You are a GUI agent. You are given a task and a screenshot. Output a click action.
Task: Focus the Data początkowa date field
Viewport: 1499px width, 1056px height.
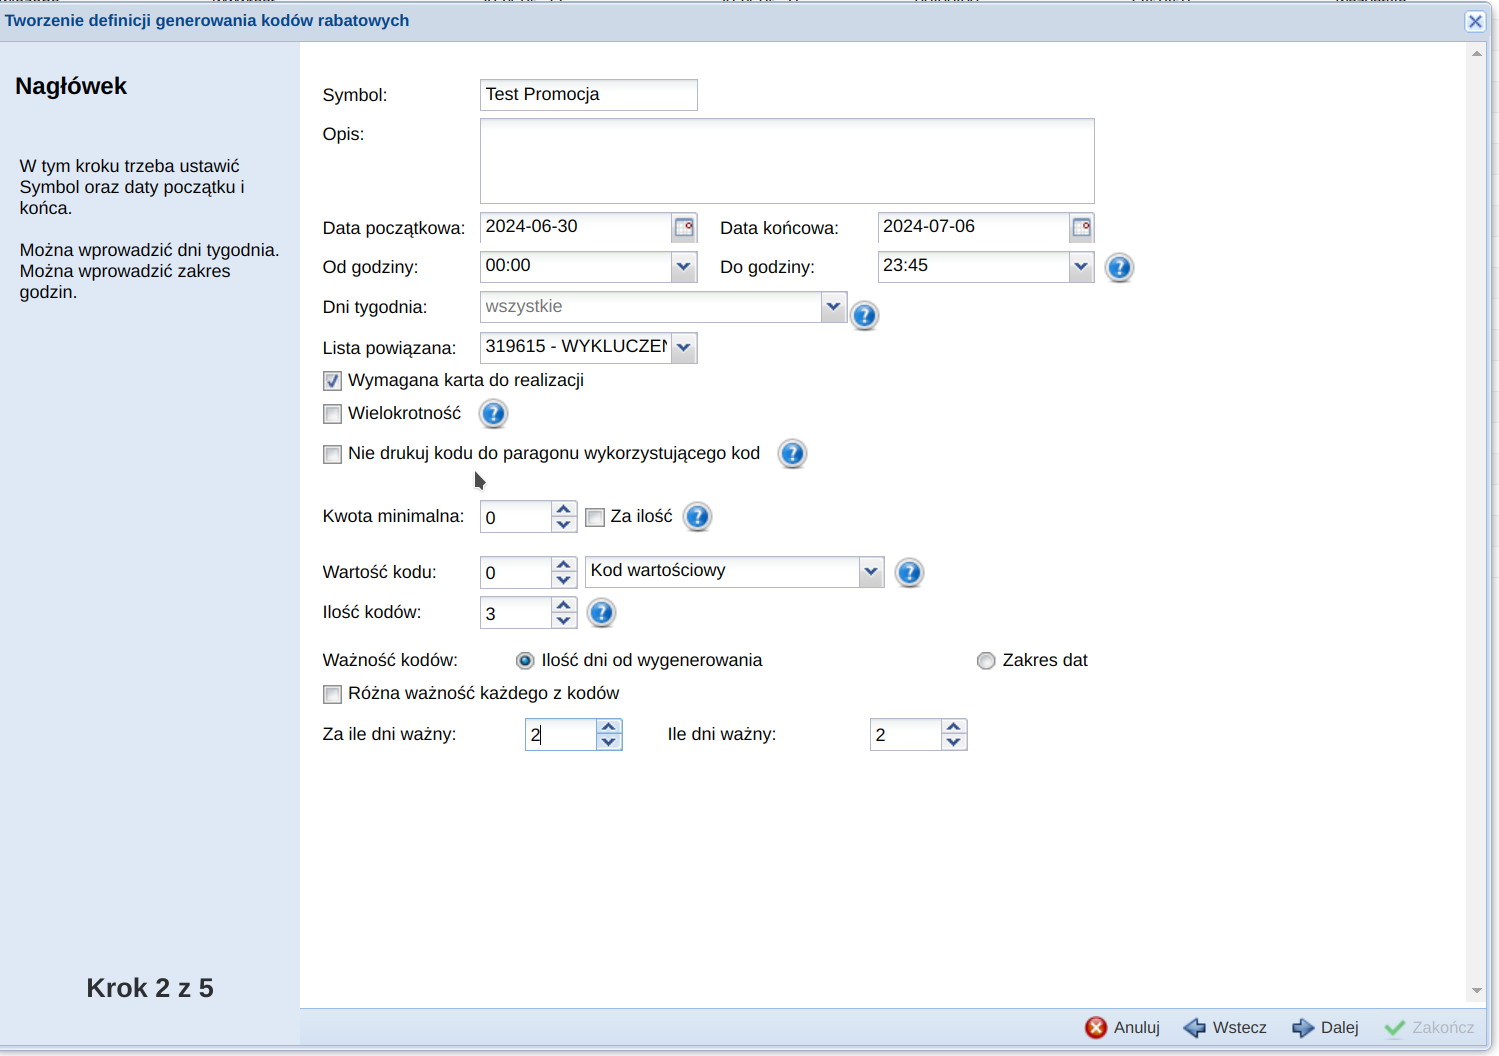tap(576, 228)
